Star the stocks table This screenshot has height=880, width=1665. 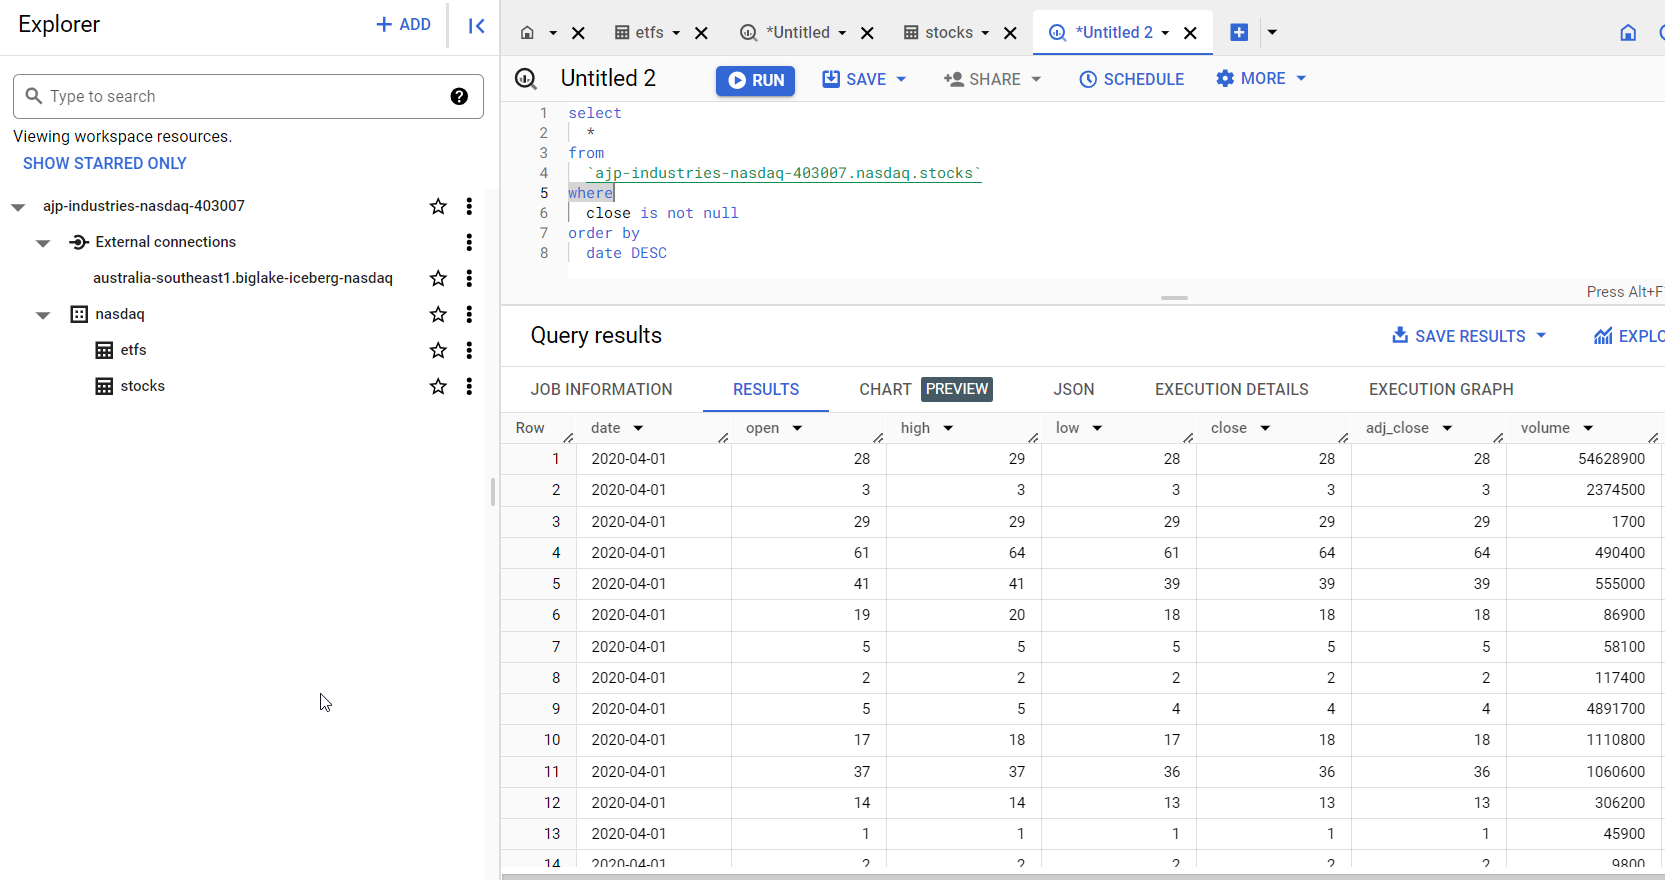[x=438, y=386]
